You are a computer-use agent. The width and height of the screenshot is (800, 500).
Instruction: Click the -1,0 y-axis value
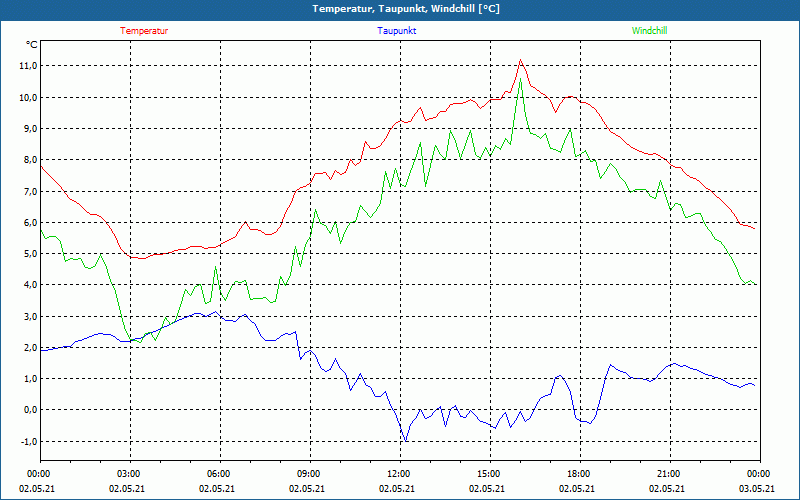27,441
